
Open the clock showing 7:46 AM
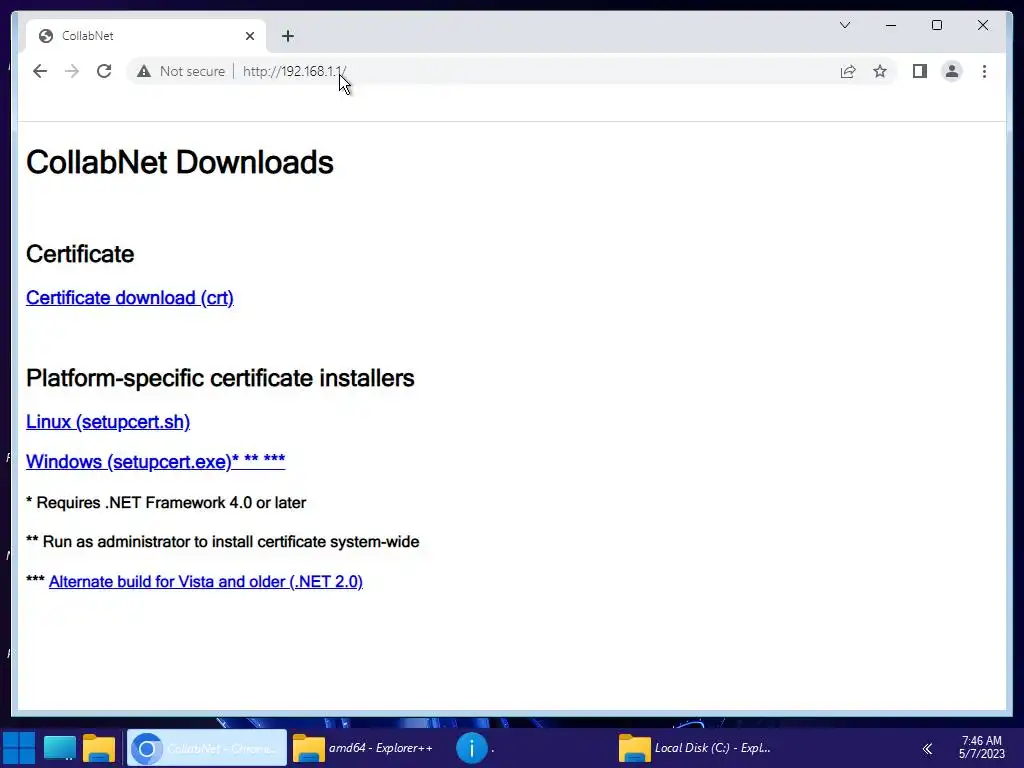click(982, 747)
